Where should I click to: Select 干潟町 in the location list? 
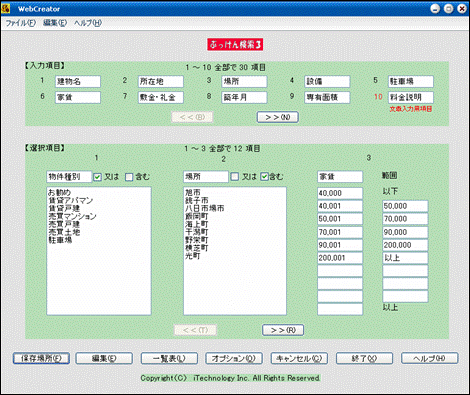point(197,232)
